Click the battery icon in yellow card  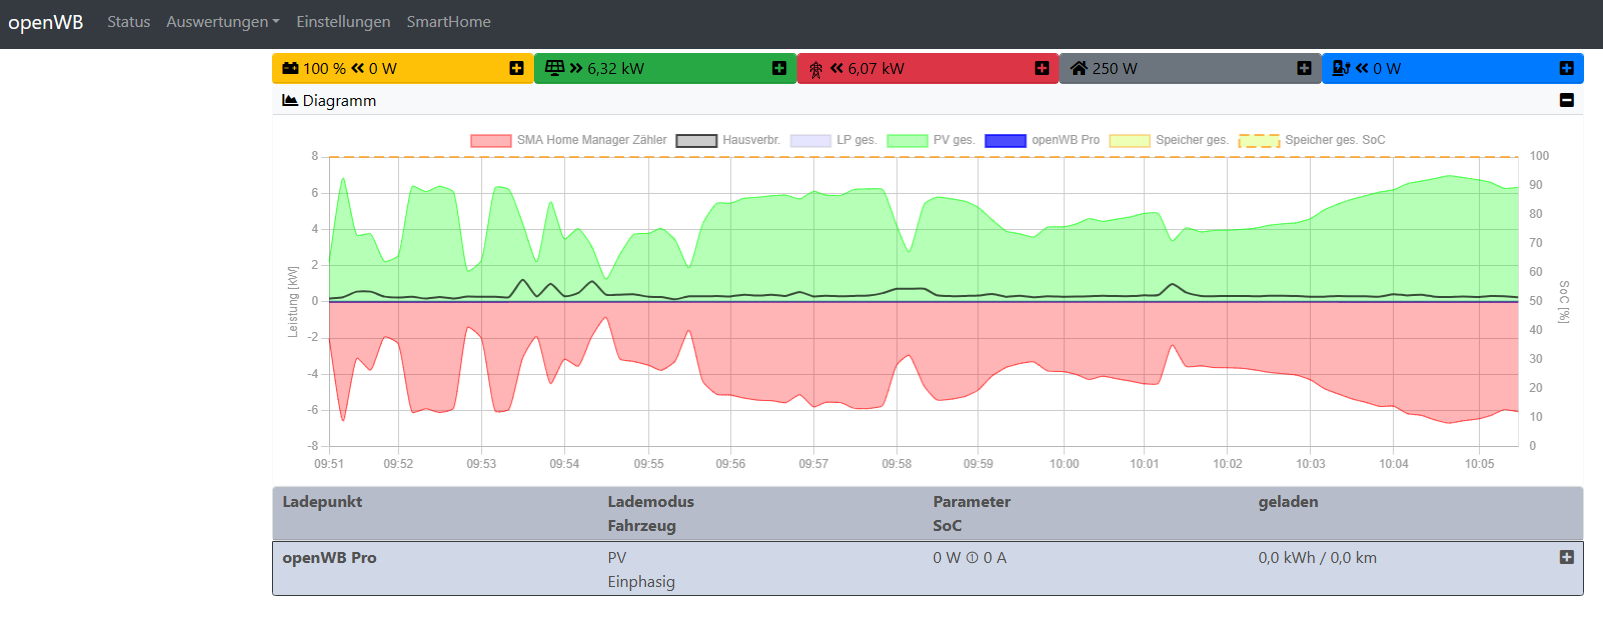pos(290,68)
